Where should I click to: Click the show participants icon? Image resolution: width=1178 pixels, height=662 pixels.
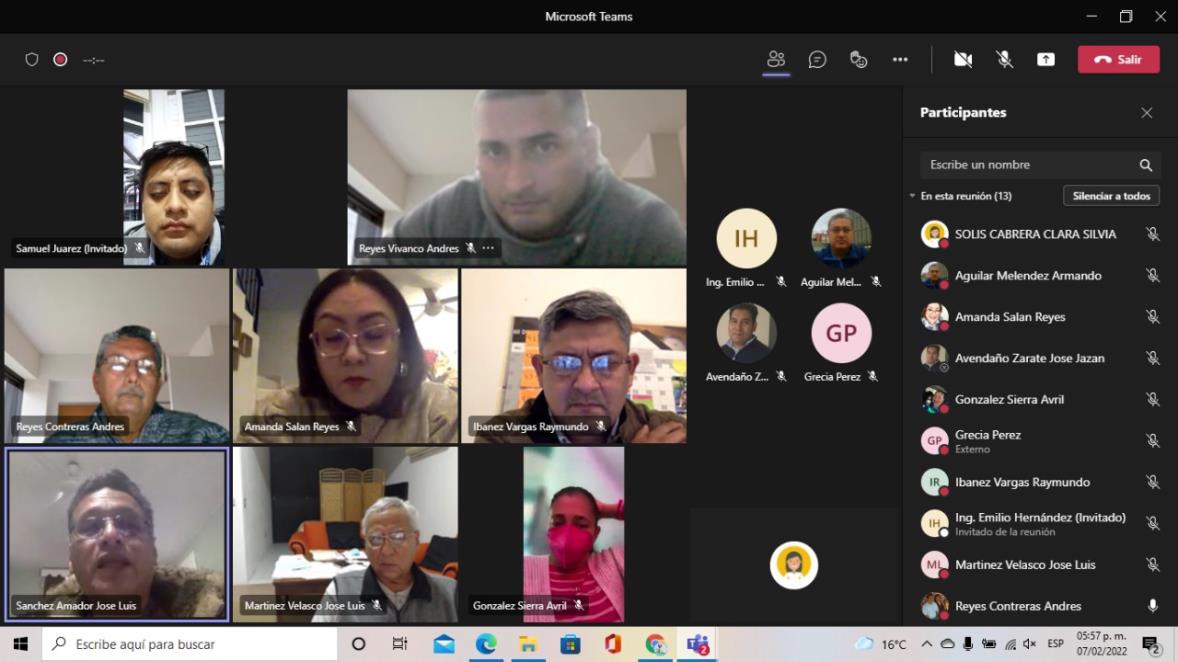click(x=776, y=60)
